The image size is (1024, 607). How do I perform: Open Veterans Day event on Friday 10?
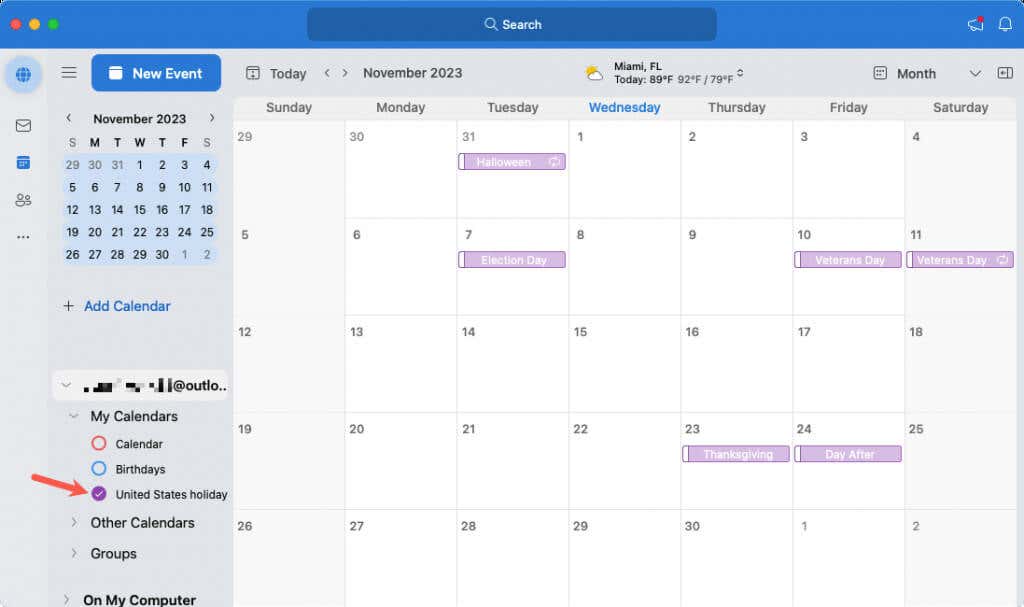[848, 259]
